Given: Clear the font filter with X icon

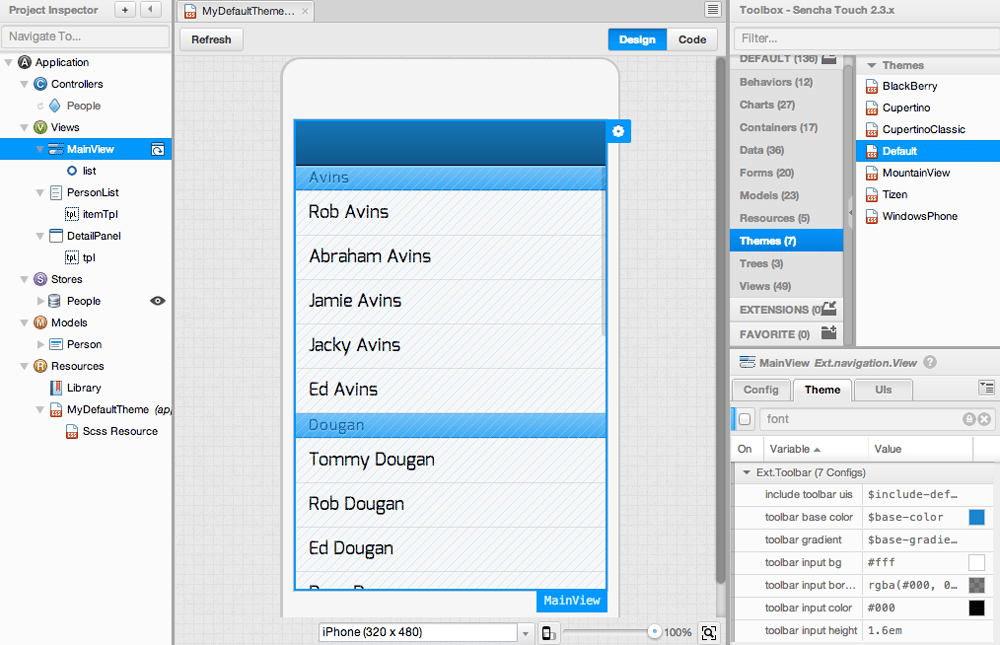Looking at the screenshot, I should pyautogui.click(x=985, y=419).
